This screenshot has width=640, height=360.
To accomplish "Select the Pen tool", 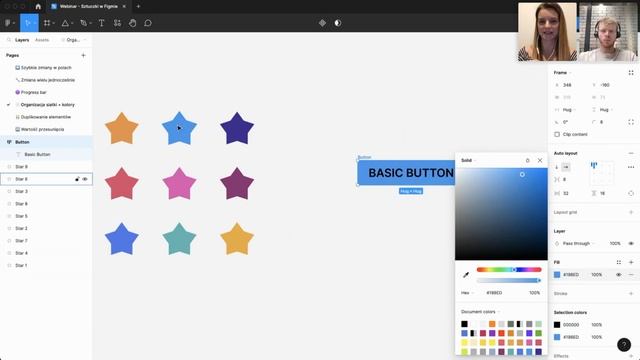I will click(84, 23).
